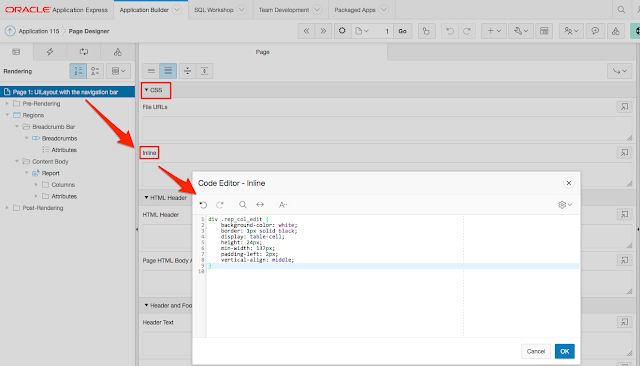Image resolution: width=640 pixels, height=366 pixels.
Task: Collapse the Content Body tree node
Action: (x=17, y=161)
